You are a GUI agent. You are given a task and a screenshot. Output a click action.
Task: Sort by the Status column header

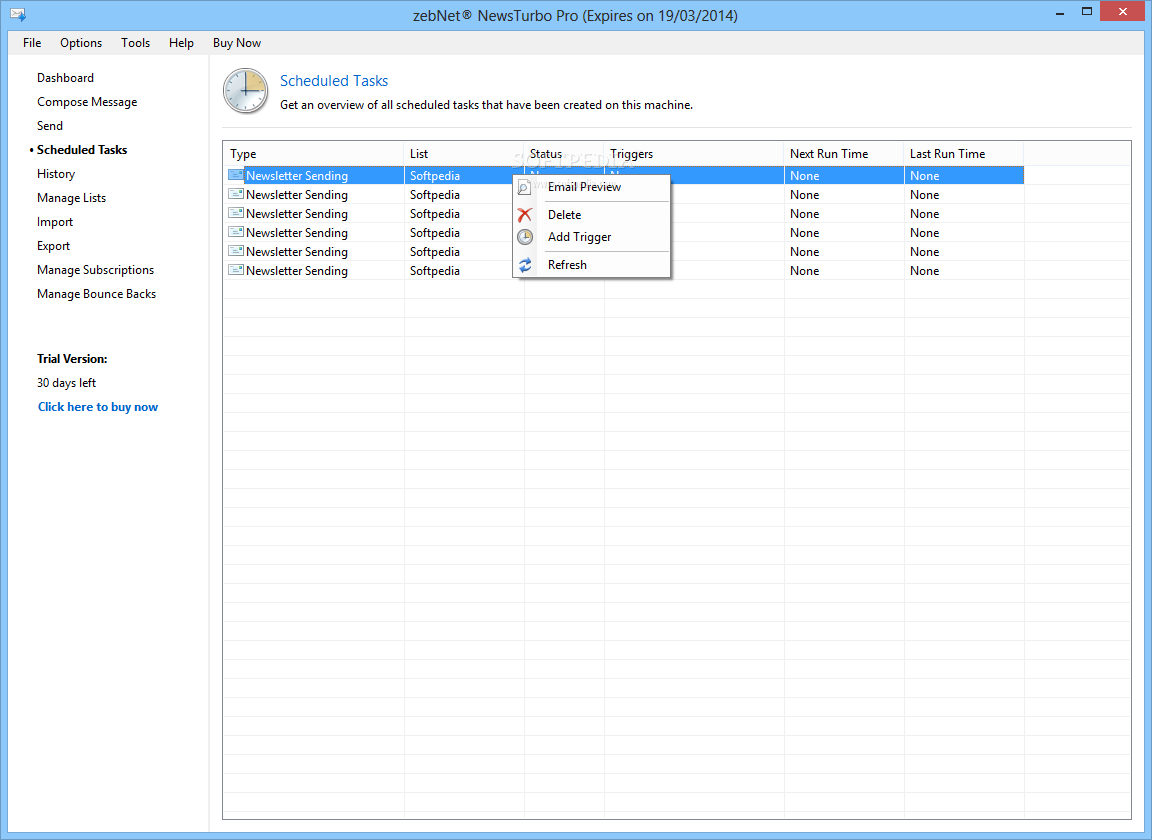[564, 154]
